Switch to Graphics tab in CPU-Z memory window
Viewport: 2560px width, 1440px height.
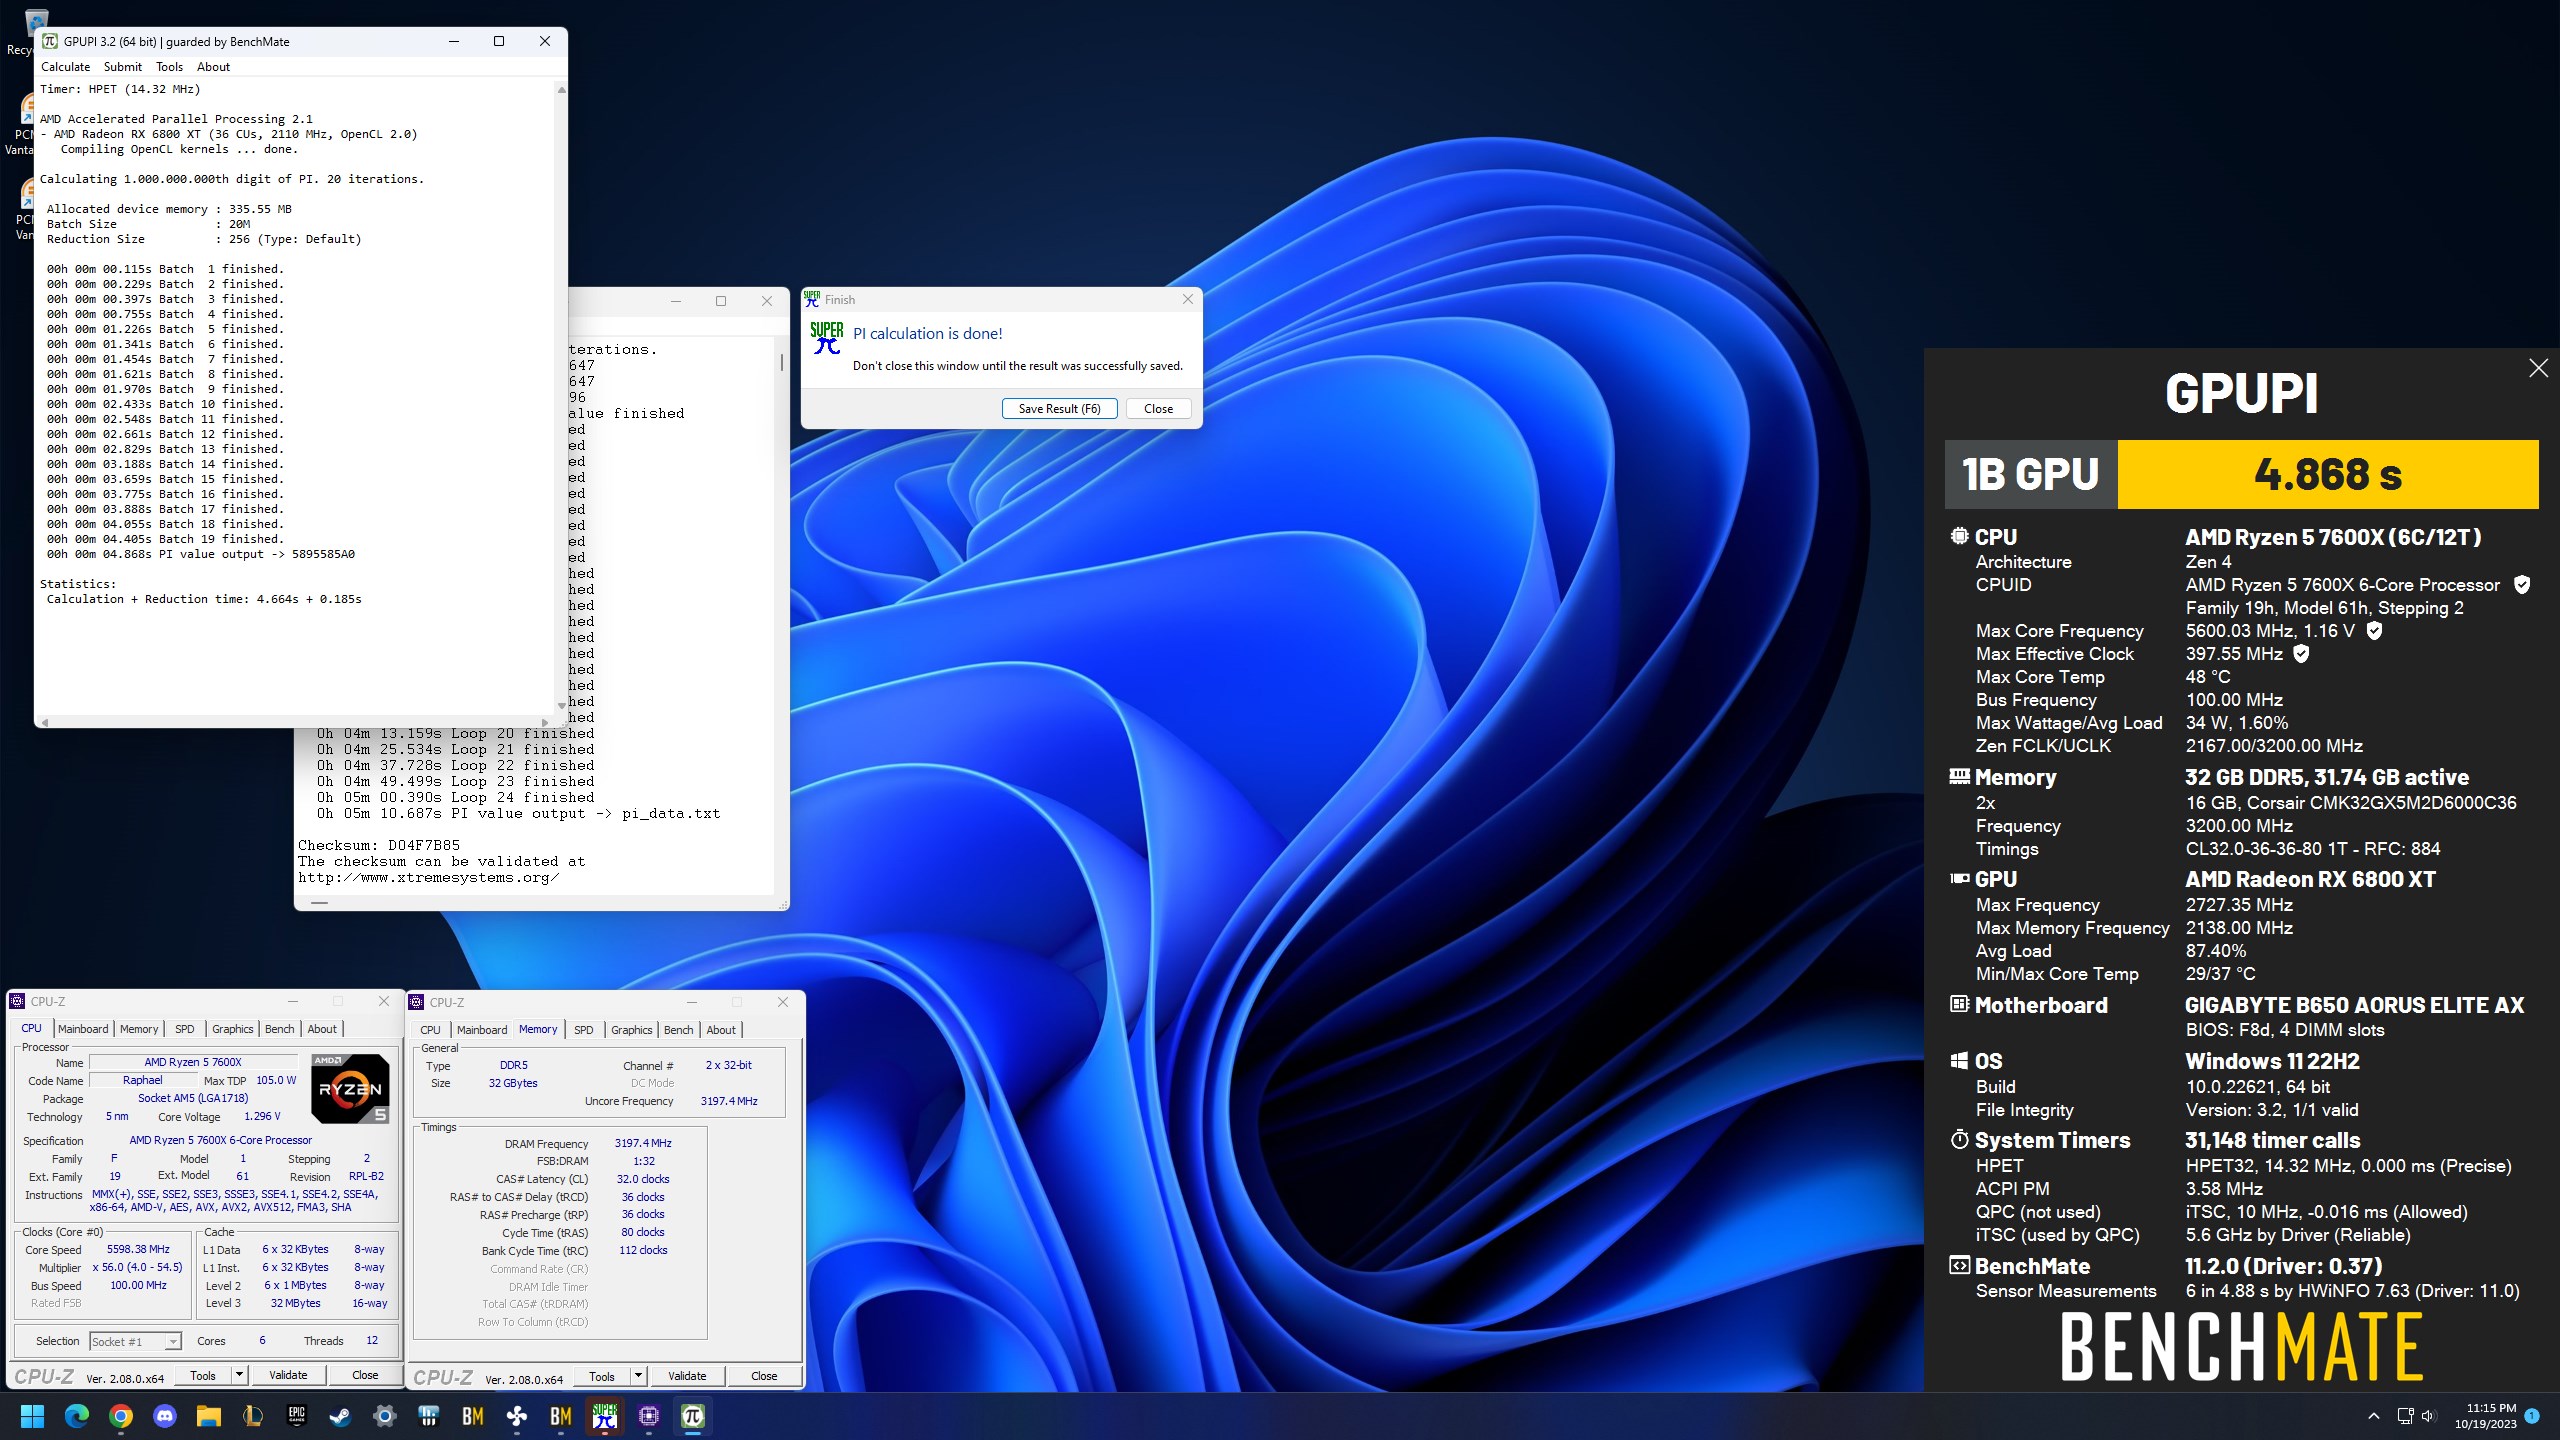click(x=632, y=1029)
